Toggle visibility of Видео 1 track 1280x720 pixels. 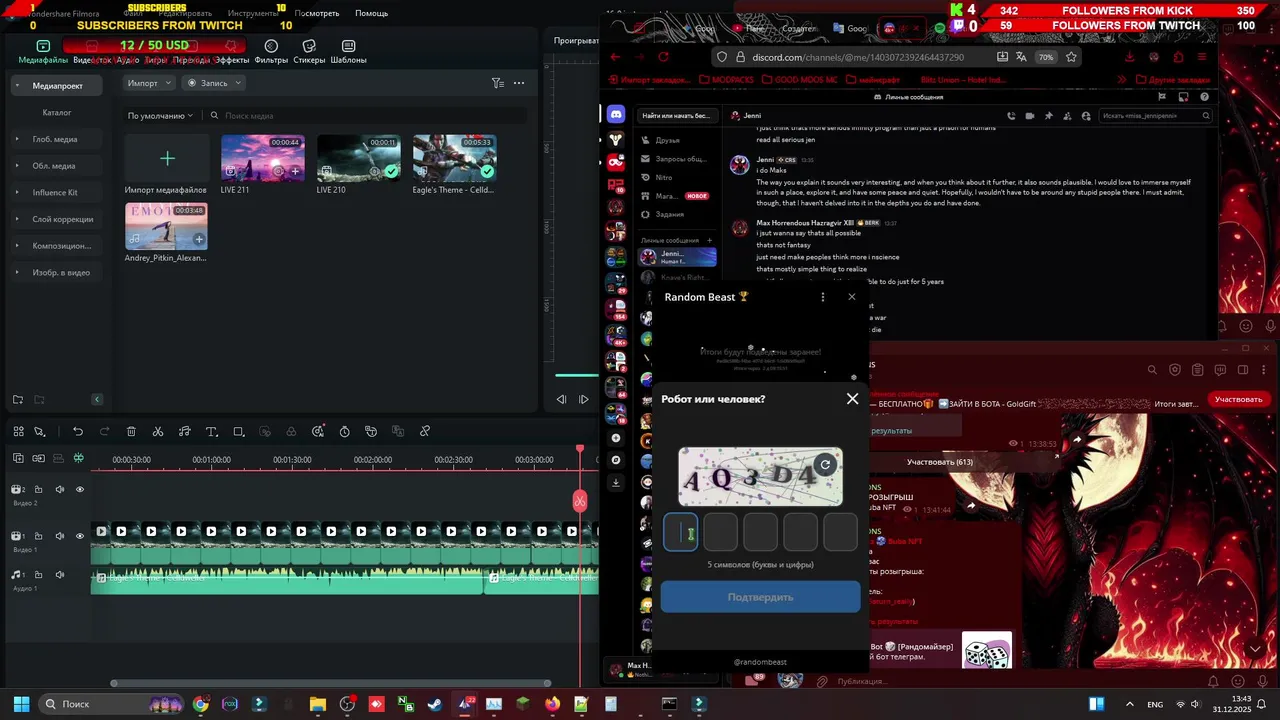point(80,536)
